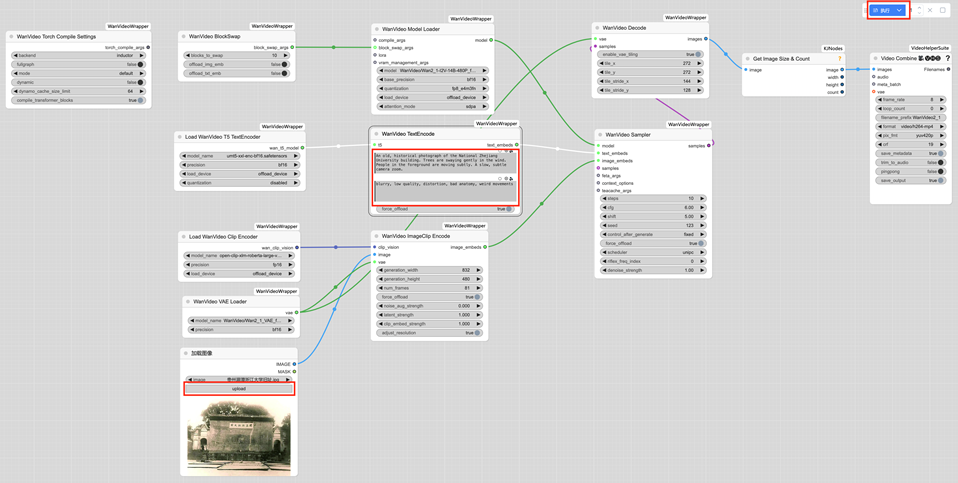
Task: Click the seed 123 value field
Action: [653, 225]
